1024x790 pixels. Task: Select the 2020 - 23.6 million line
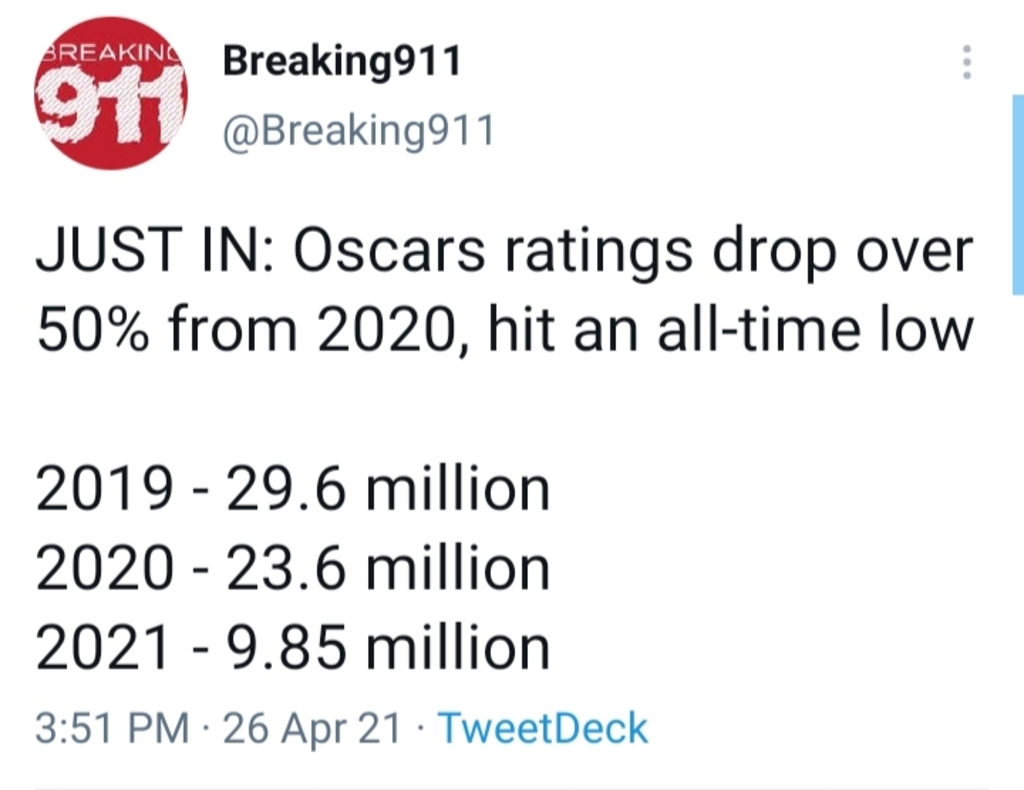coord(293,569)
